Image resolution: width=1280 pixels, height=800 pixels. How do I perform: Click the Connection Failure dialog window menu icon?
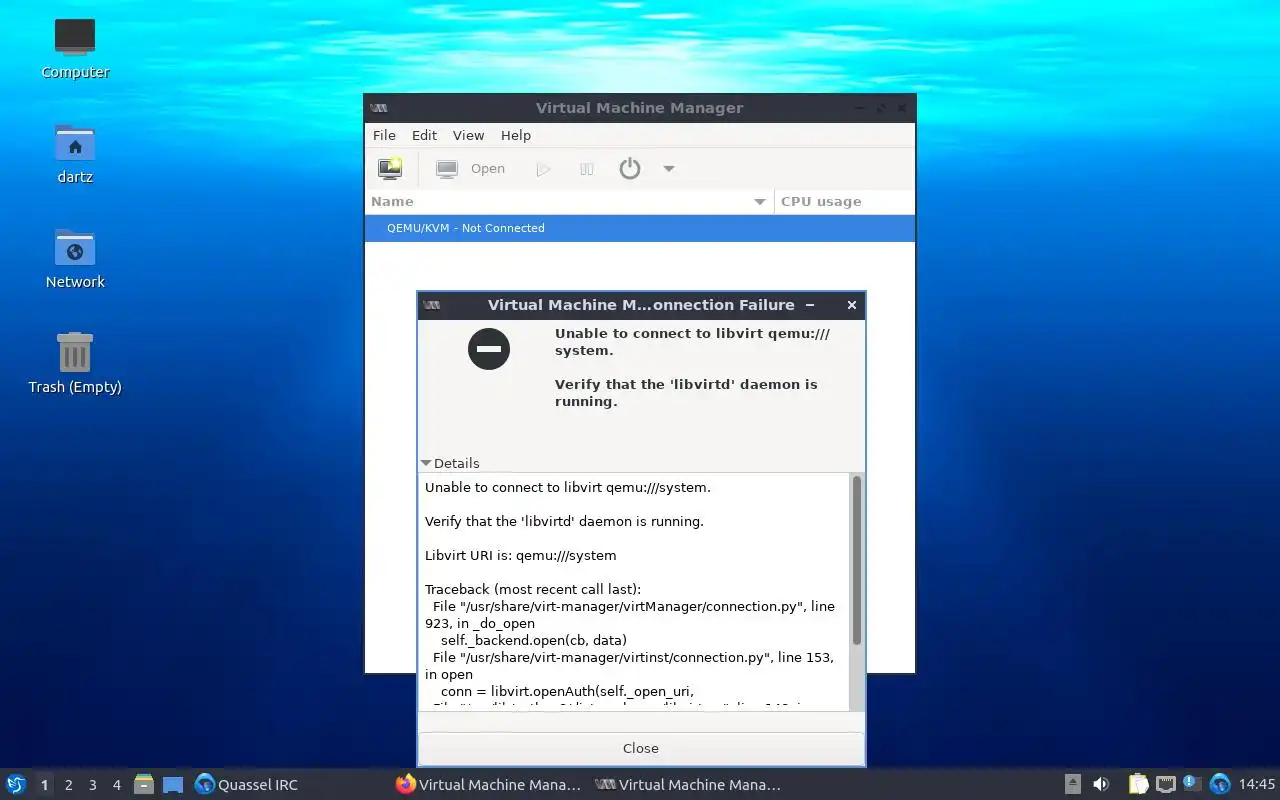432,305
